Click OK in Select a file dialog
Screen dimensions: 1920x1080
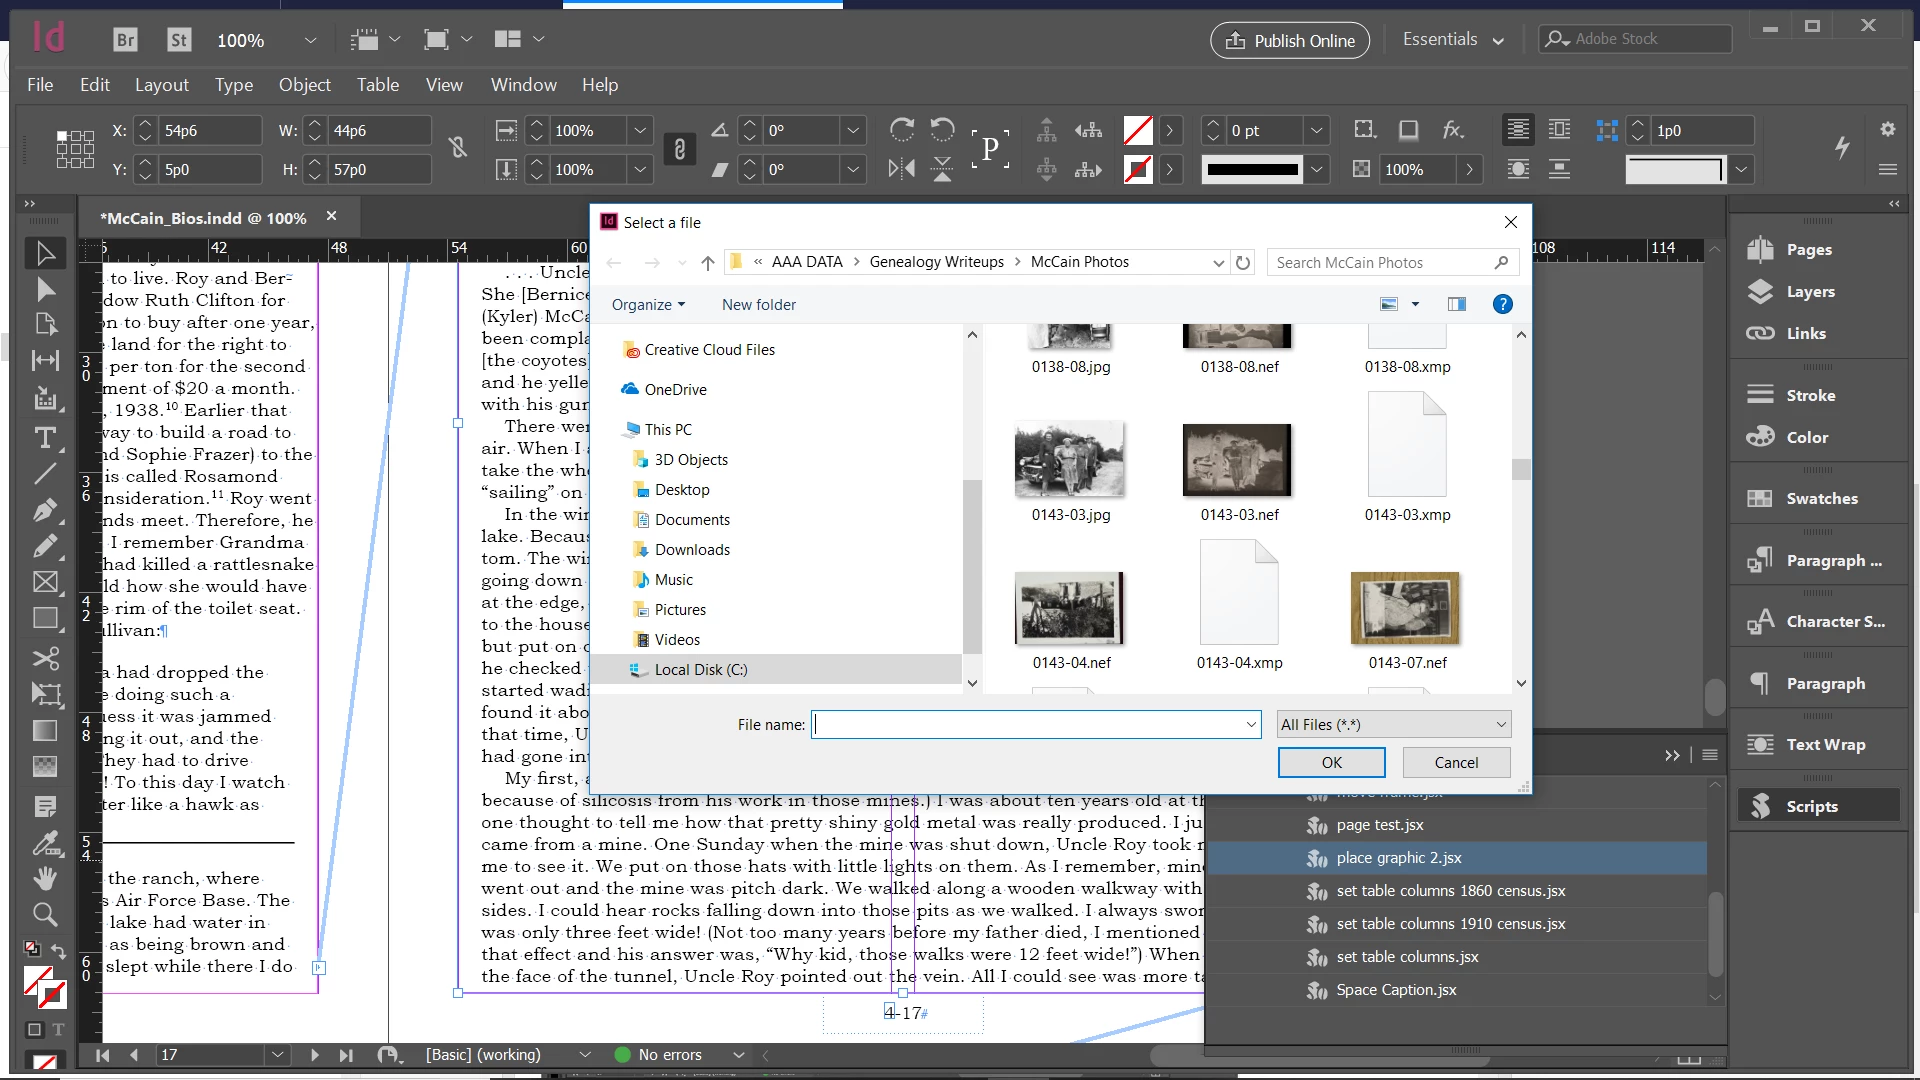1331,762
